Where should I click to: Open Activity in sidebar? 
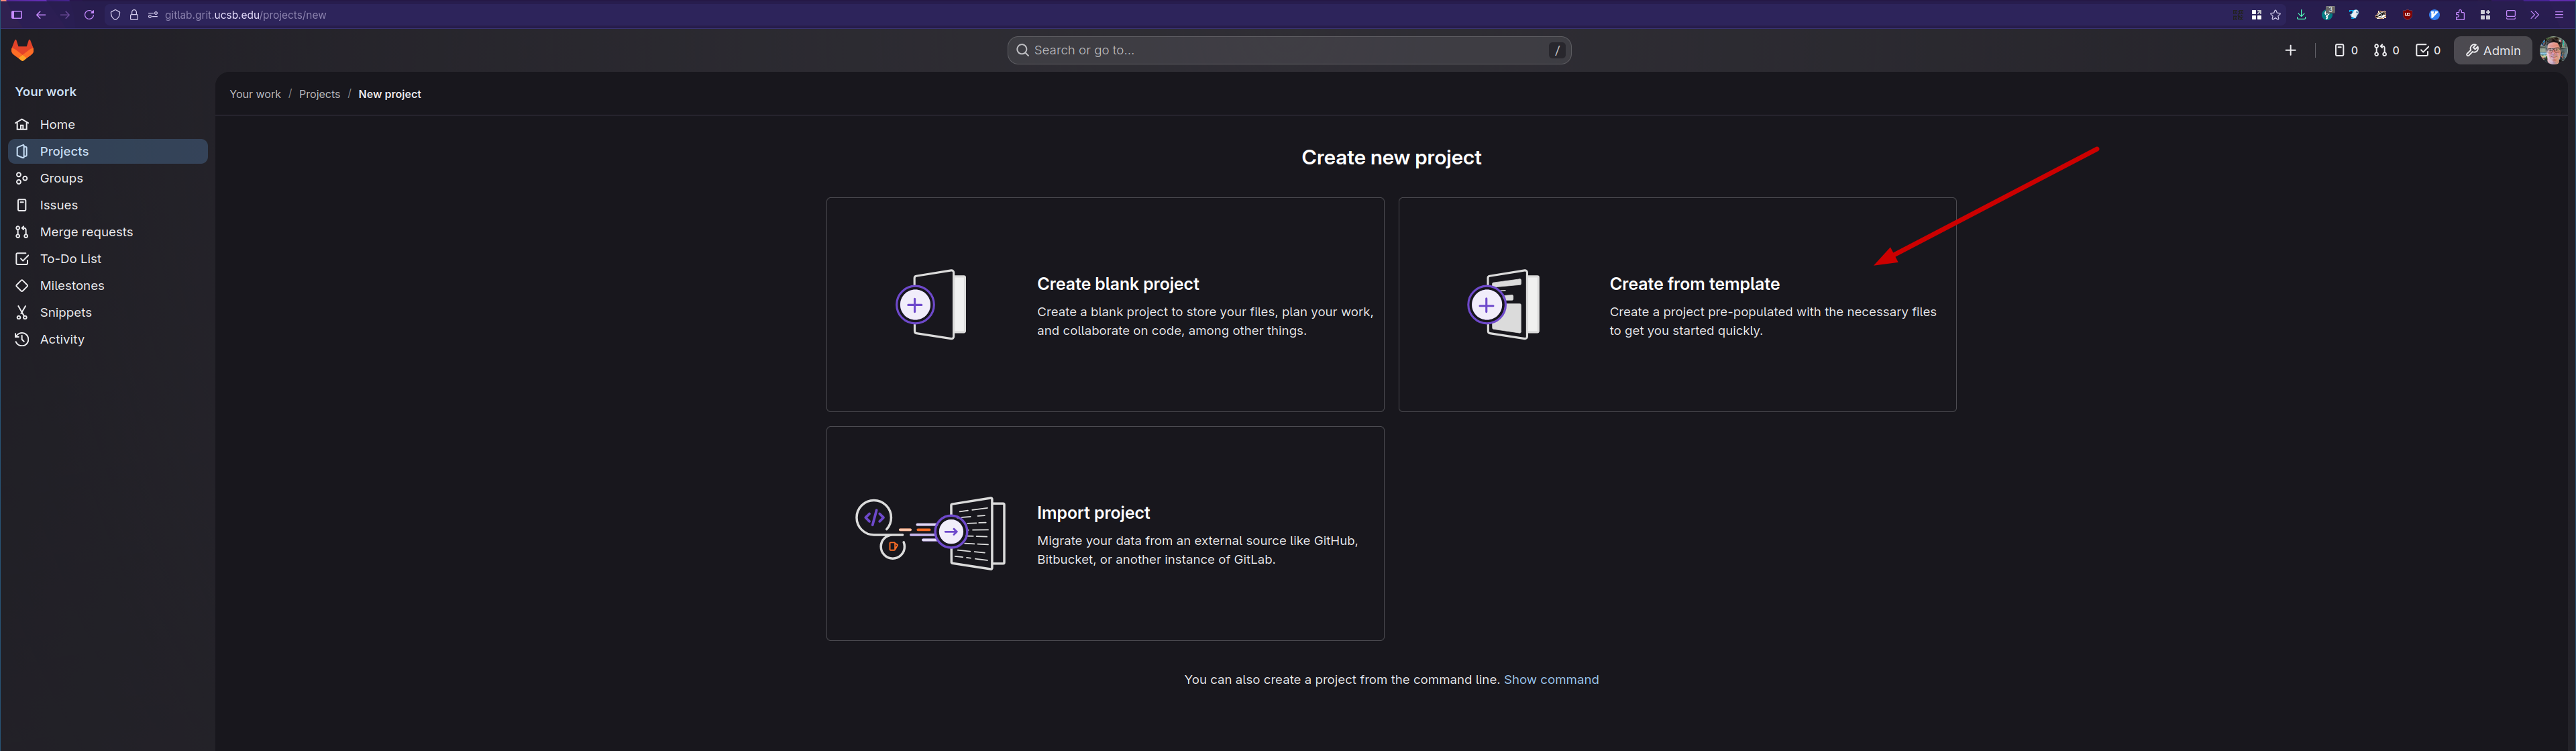pos(62,340)
